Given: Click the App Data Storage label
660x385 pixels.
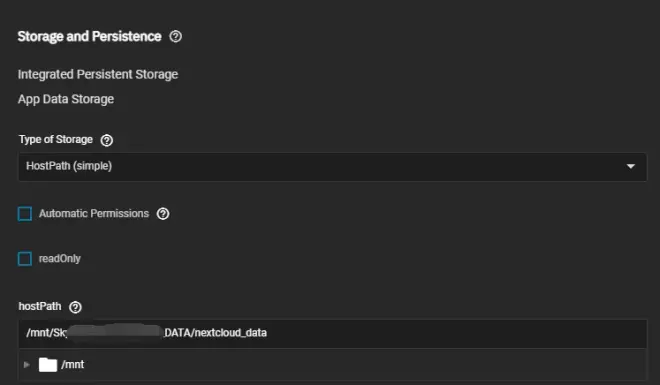Looking at the screenshot, I should [x=66, y=99].
